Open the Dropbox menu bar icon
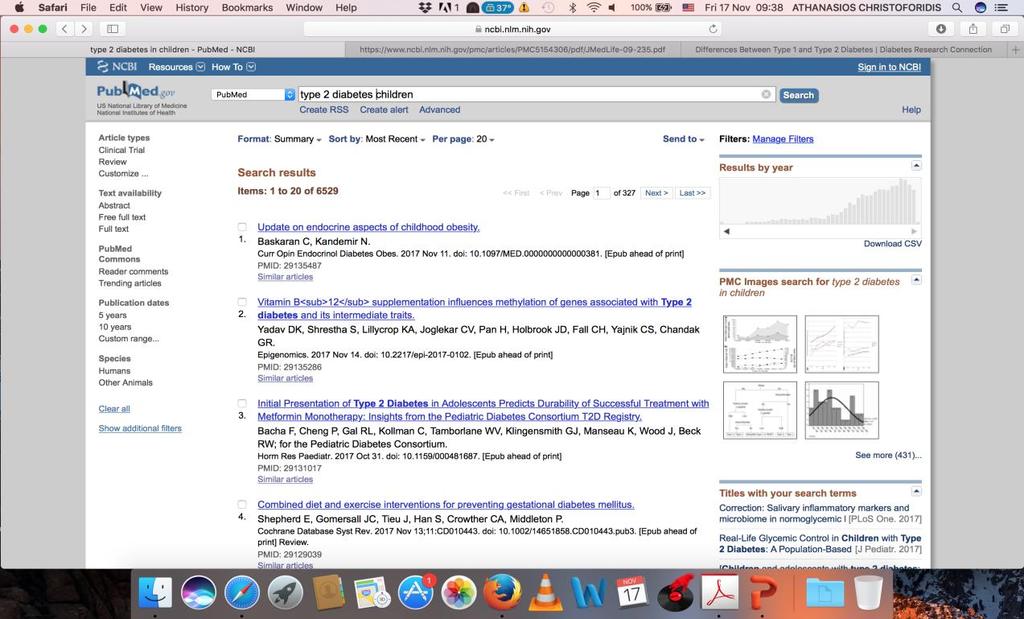This screenshot has width=1024, height=619. pos(425,8)
